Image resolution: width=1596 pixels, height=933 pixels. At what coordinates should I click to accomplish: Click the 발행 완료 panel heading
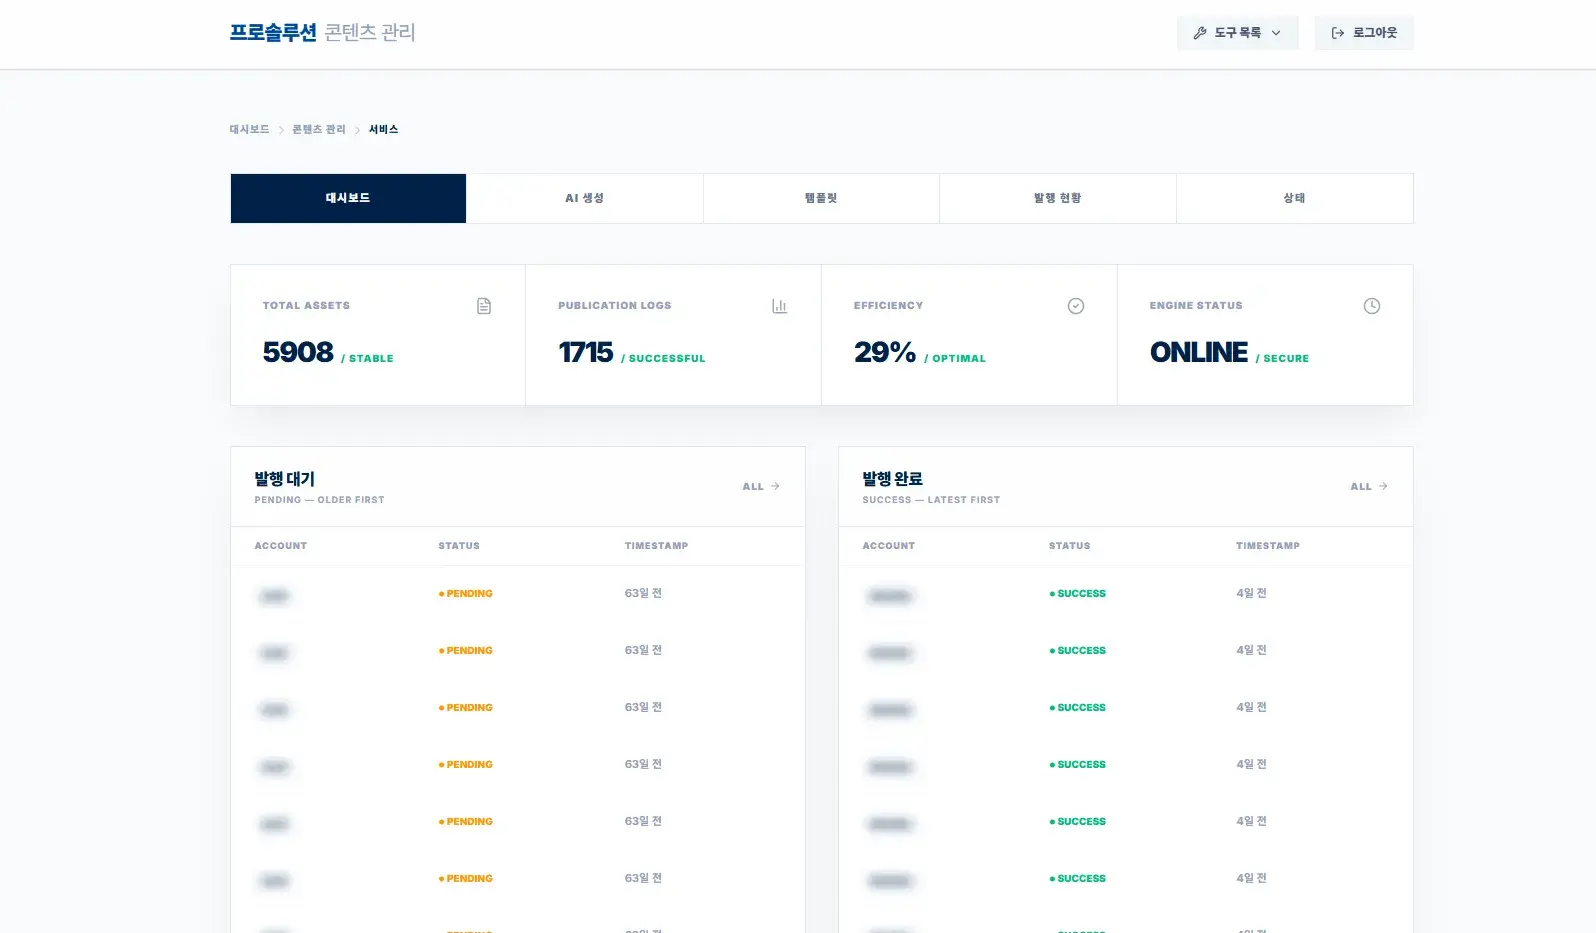point(893,479)
